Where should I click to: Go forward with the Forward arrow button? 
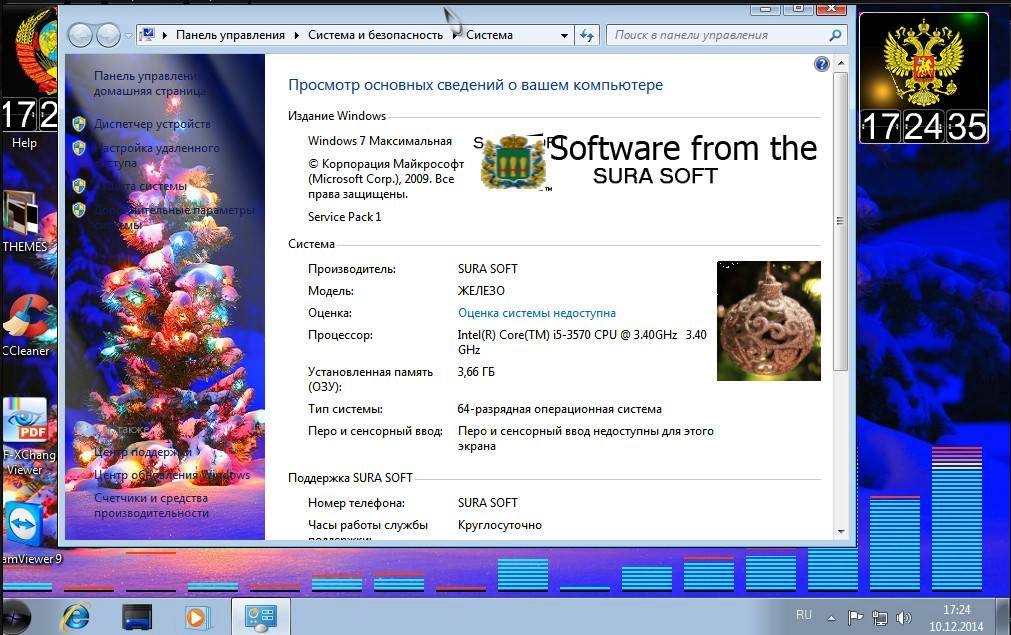(x=108, y=35)
